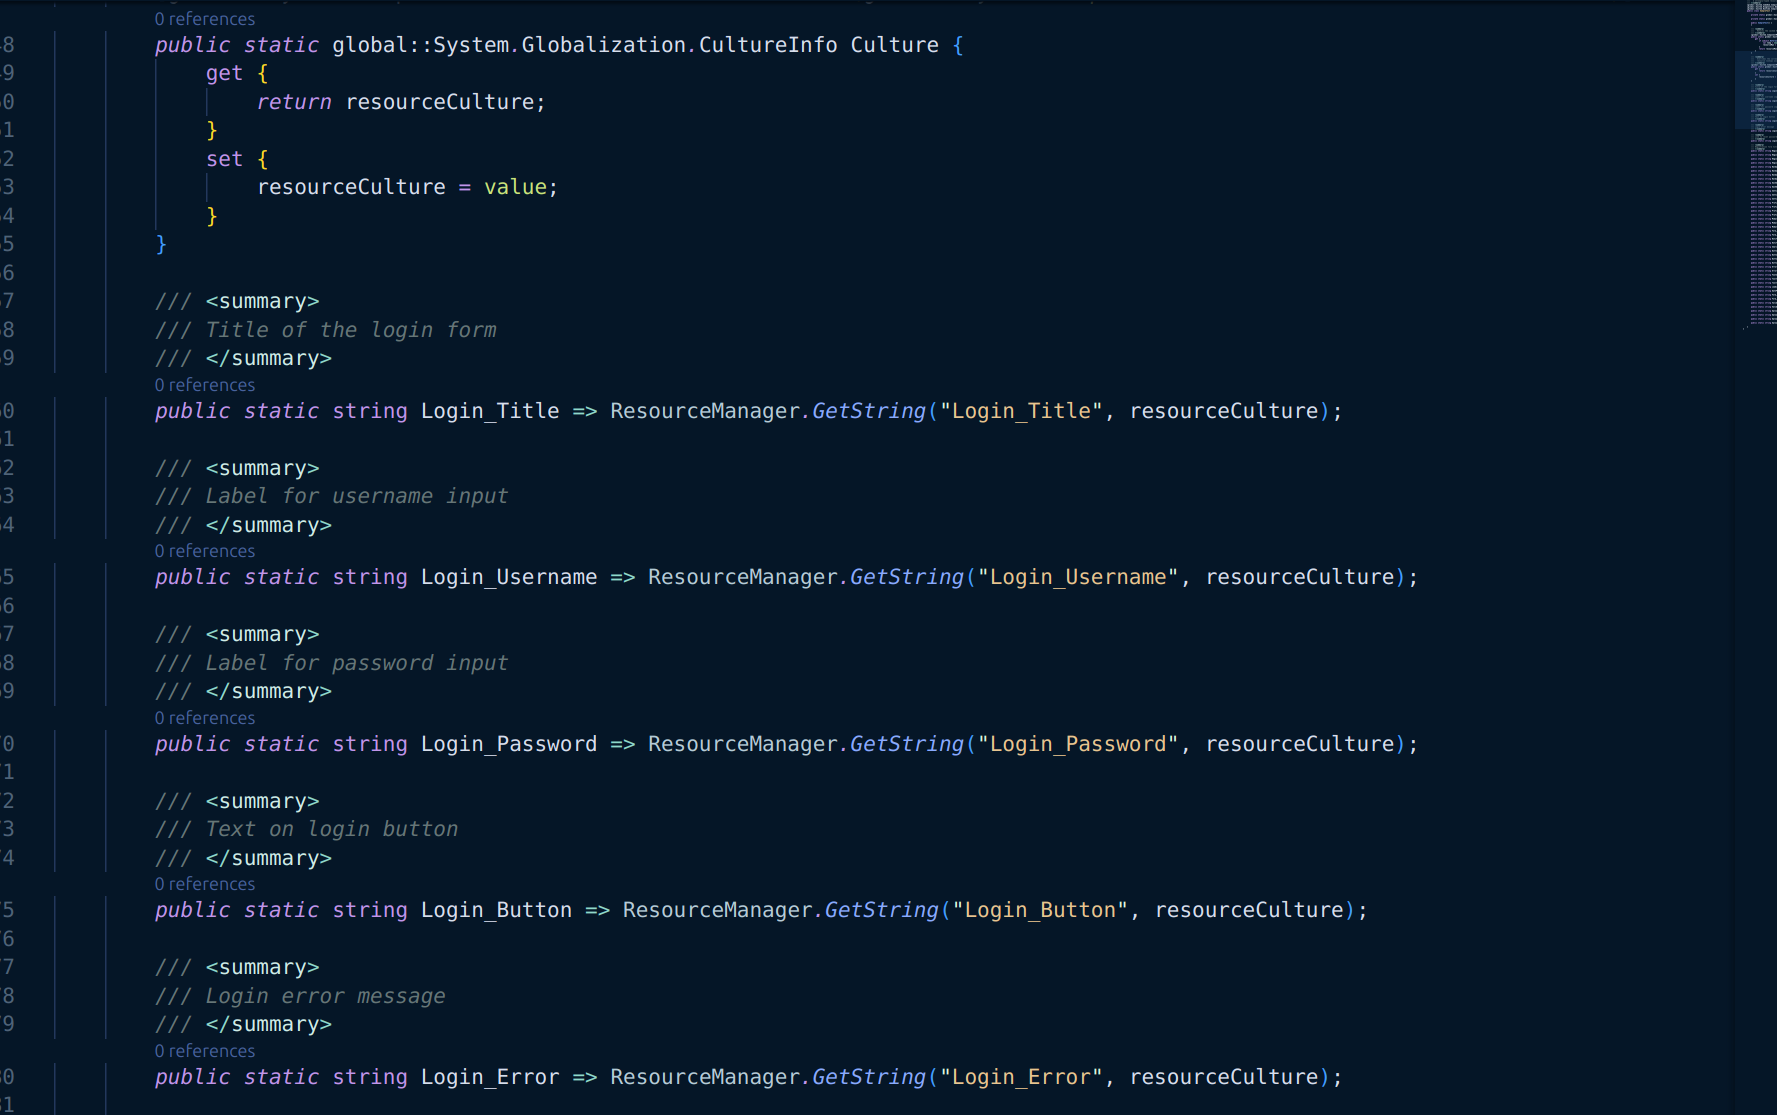Click the 0 references link above Login_Title property

(204, 384)
